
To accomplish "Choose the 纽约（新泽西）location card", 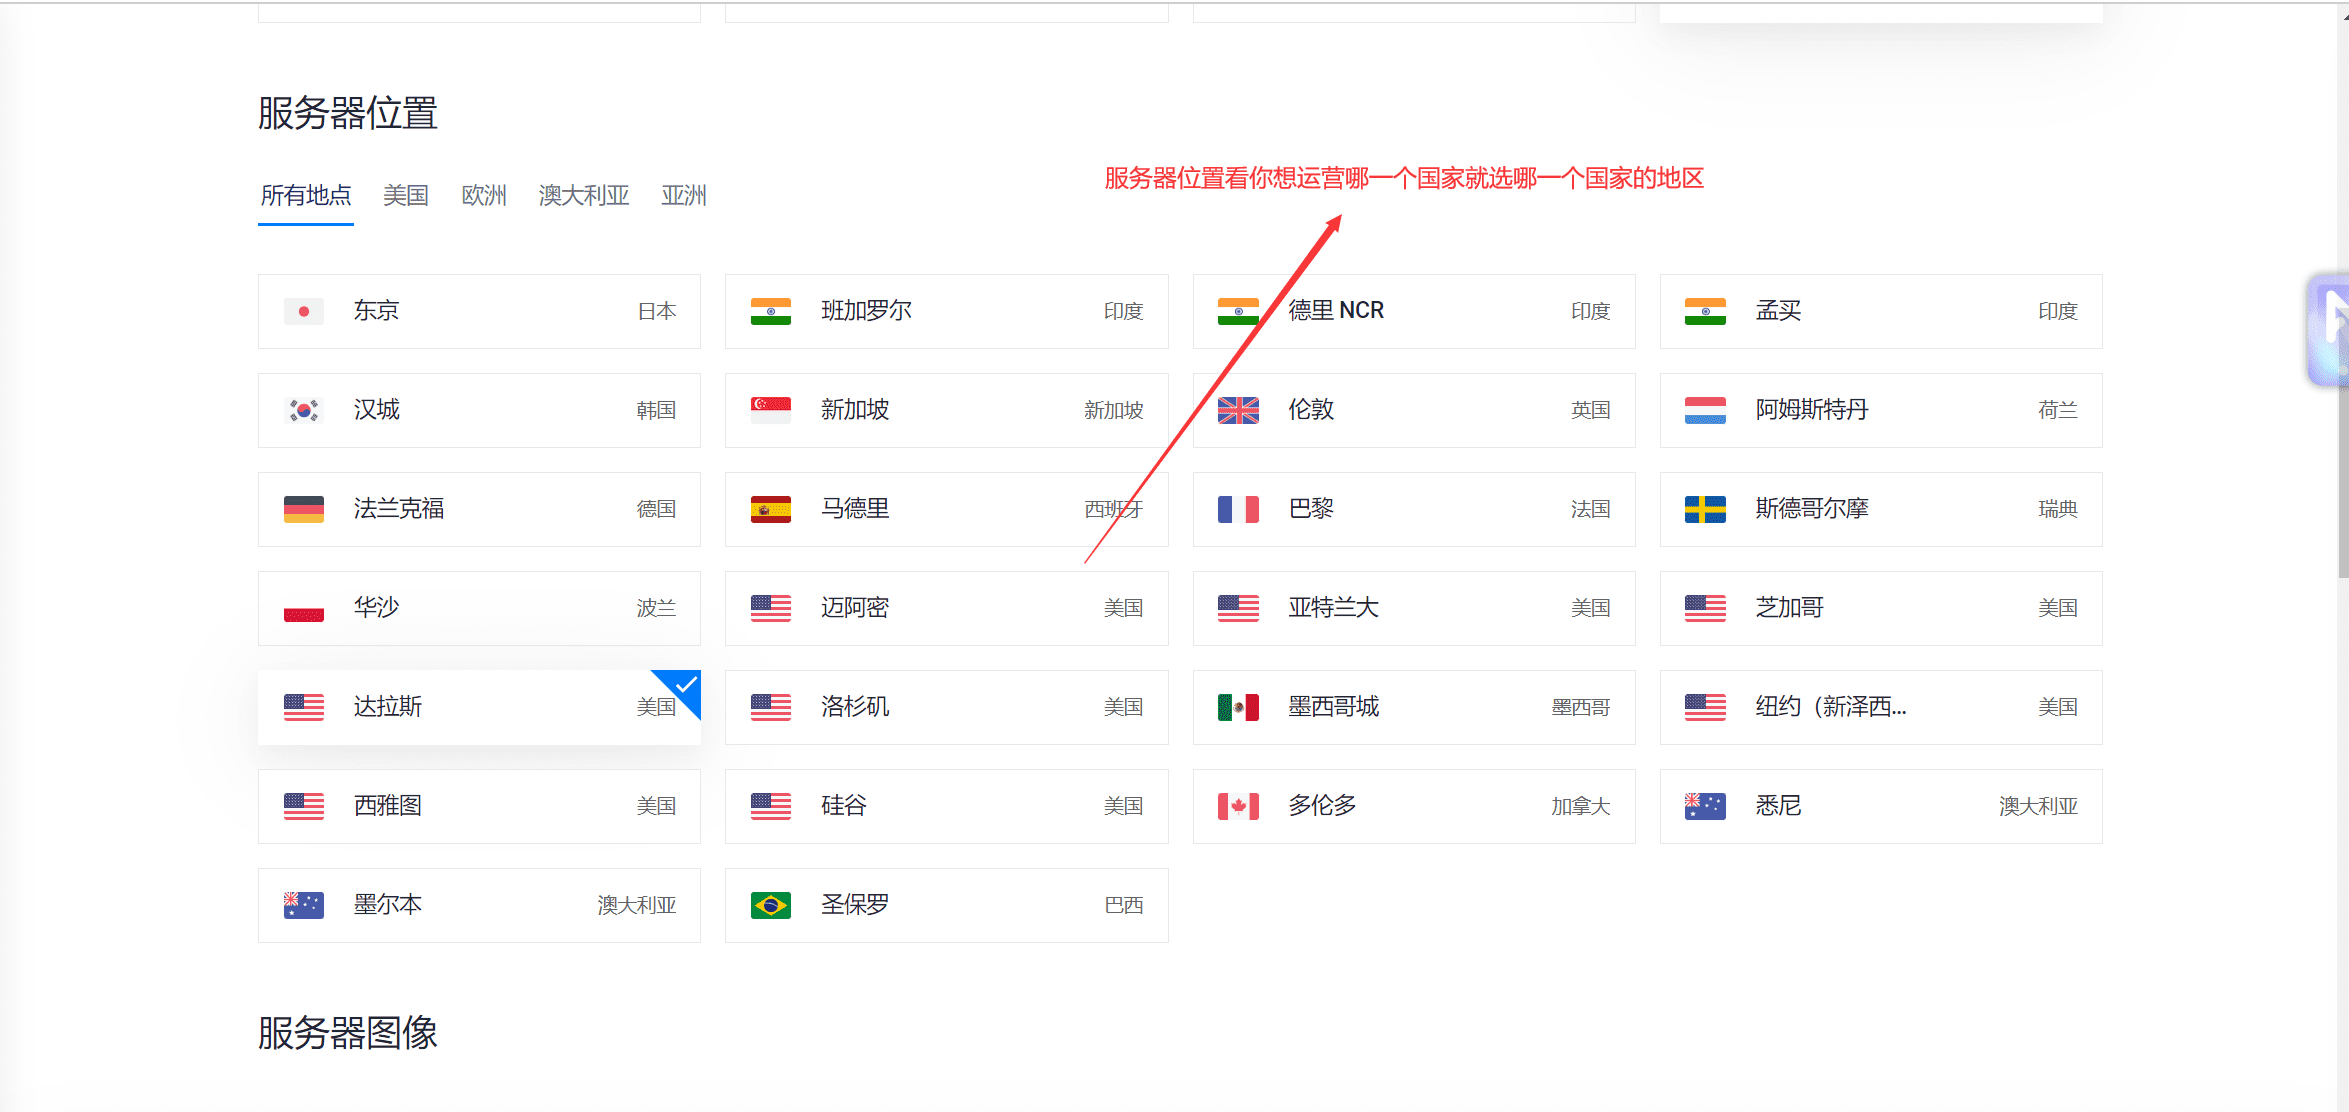I will coord(1880,707).
